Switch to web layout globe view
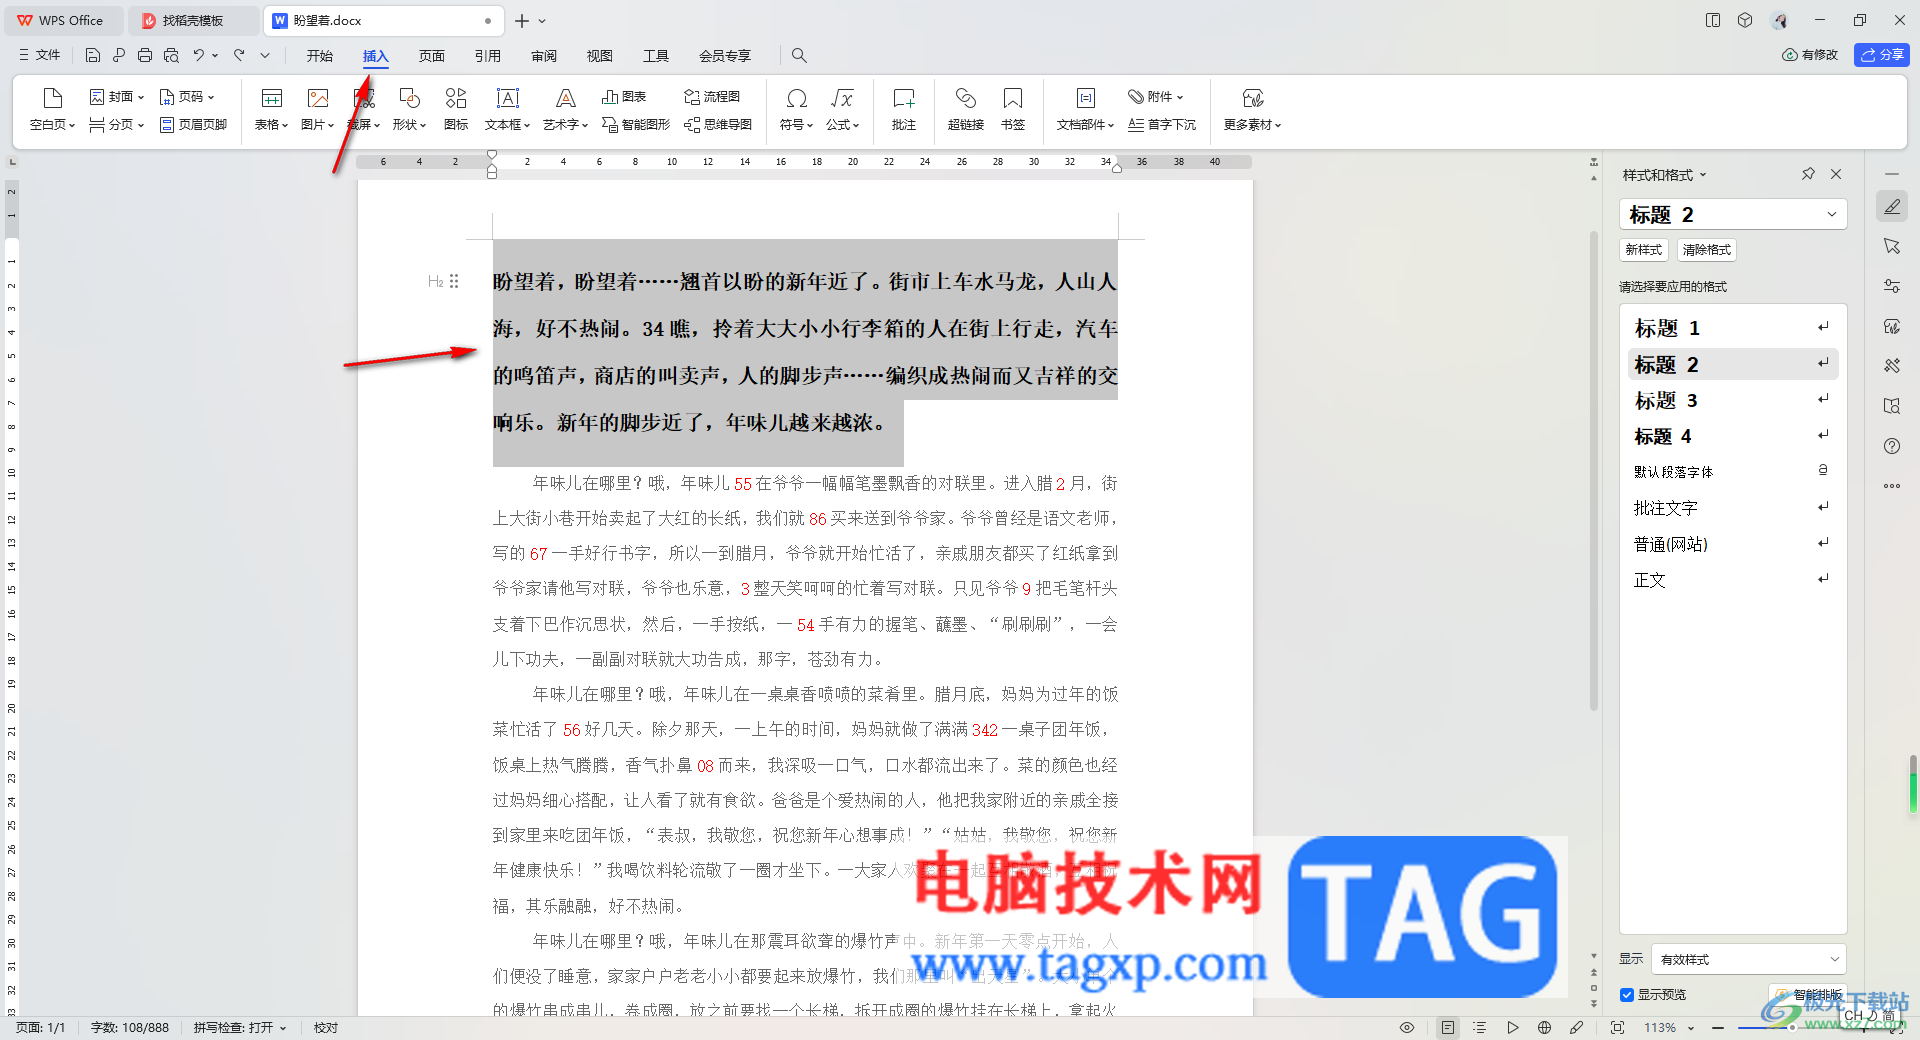The width and height of the screenshot is (1920, 1040). pos(1544,1028)
